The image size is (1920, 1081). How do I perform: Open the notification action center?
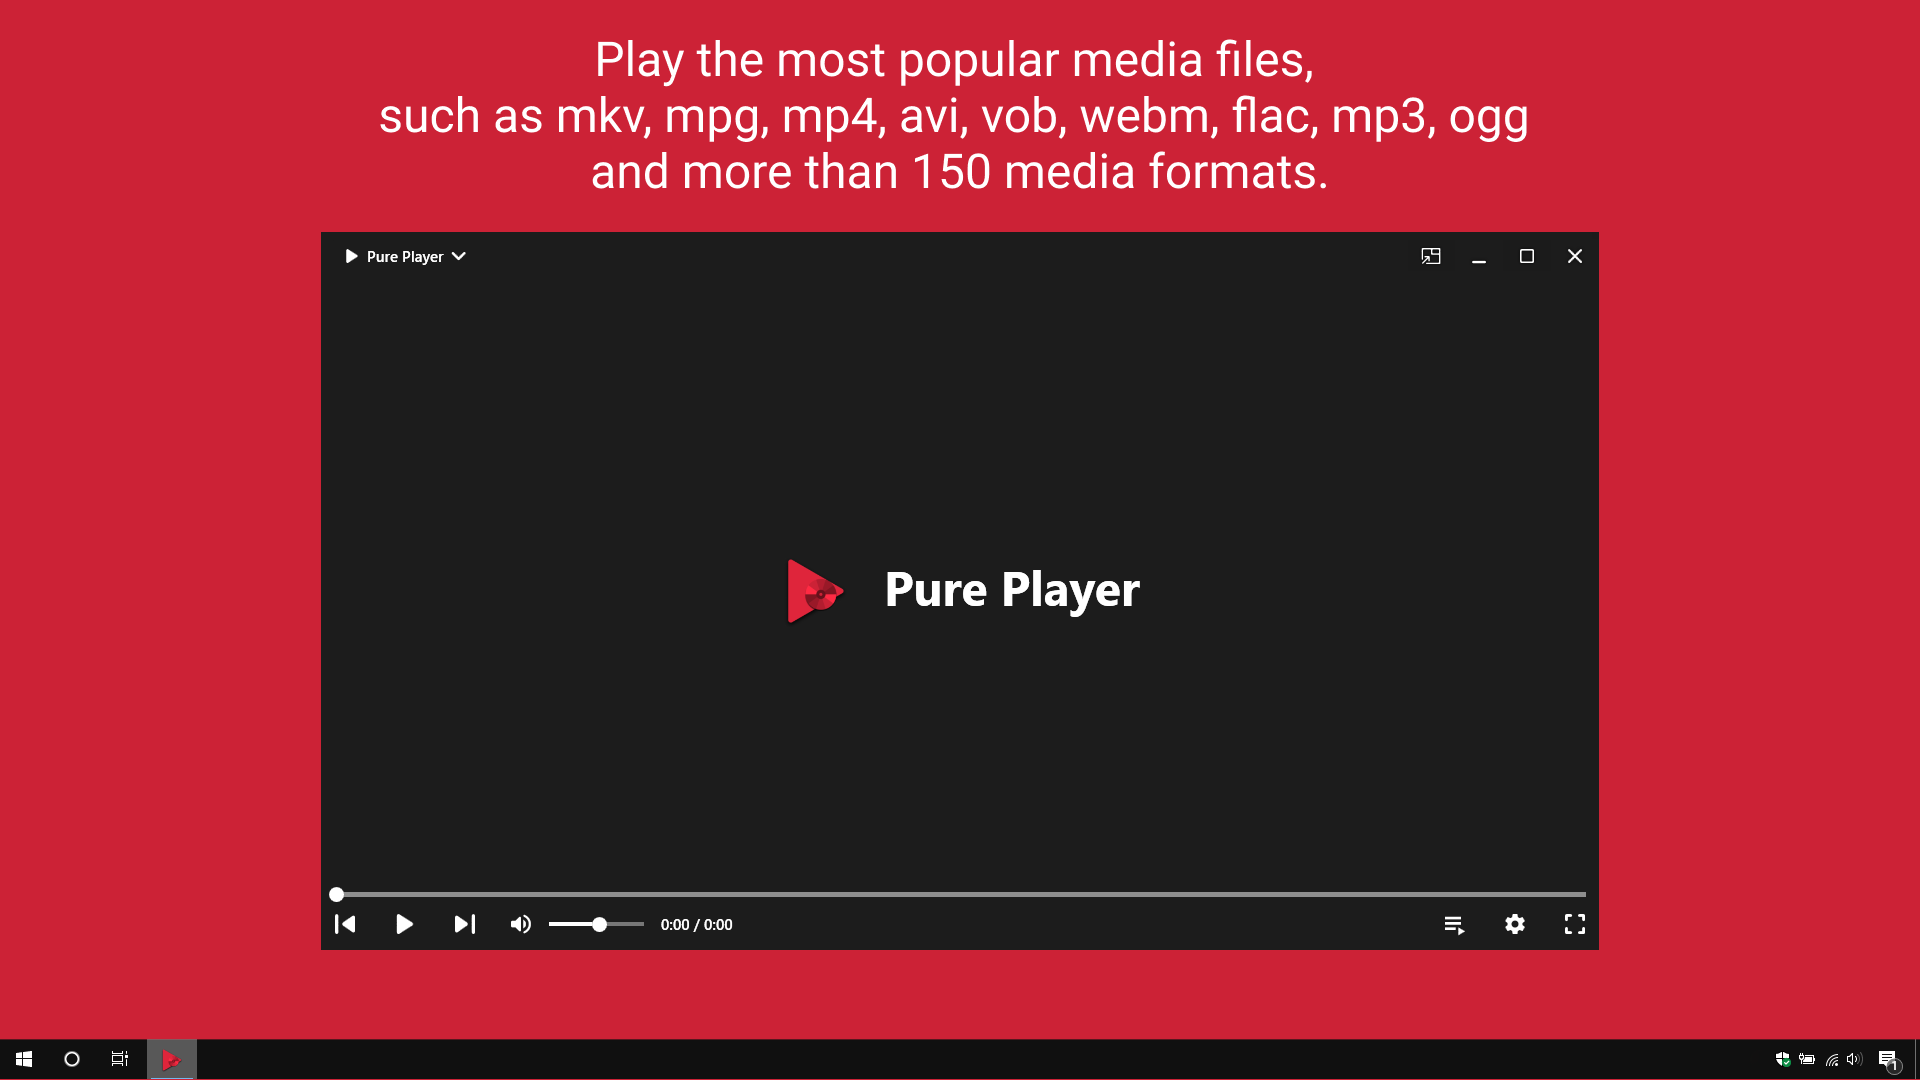tap(1888, 1059)
